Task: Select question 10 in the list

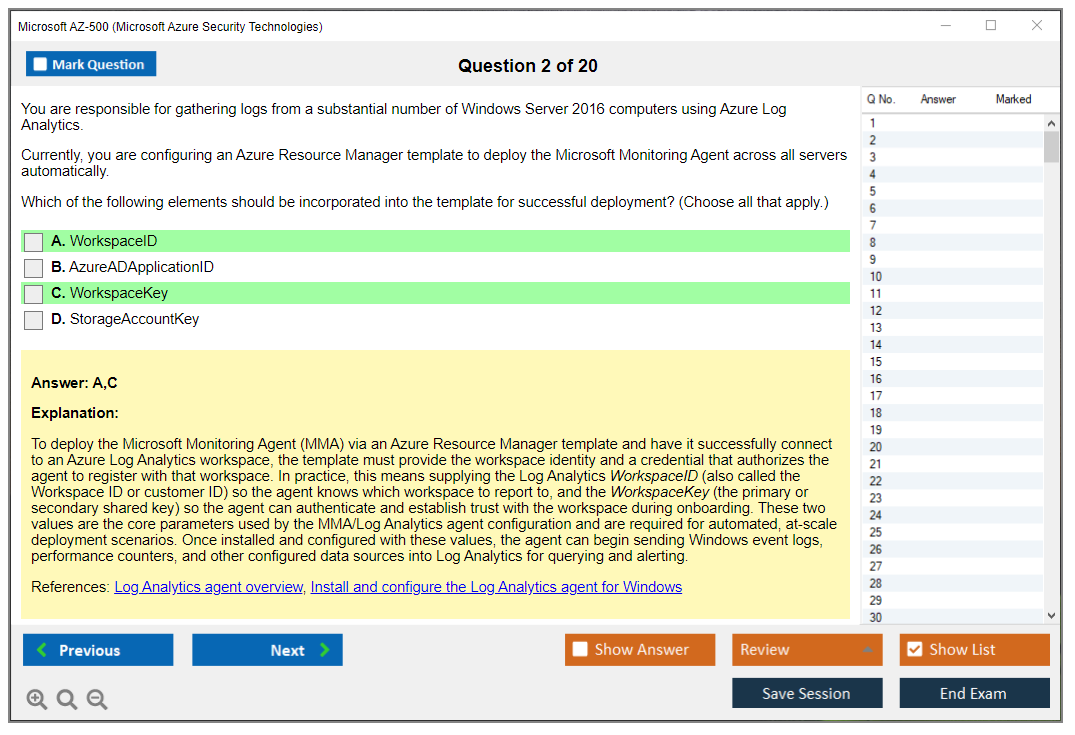Action: coord(876,277)
